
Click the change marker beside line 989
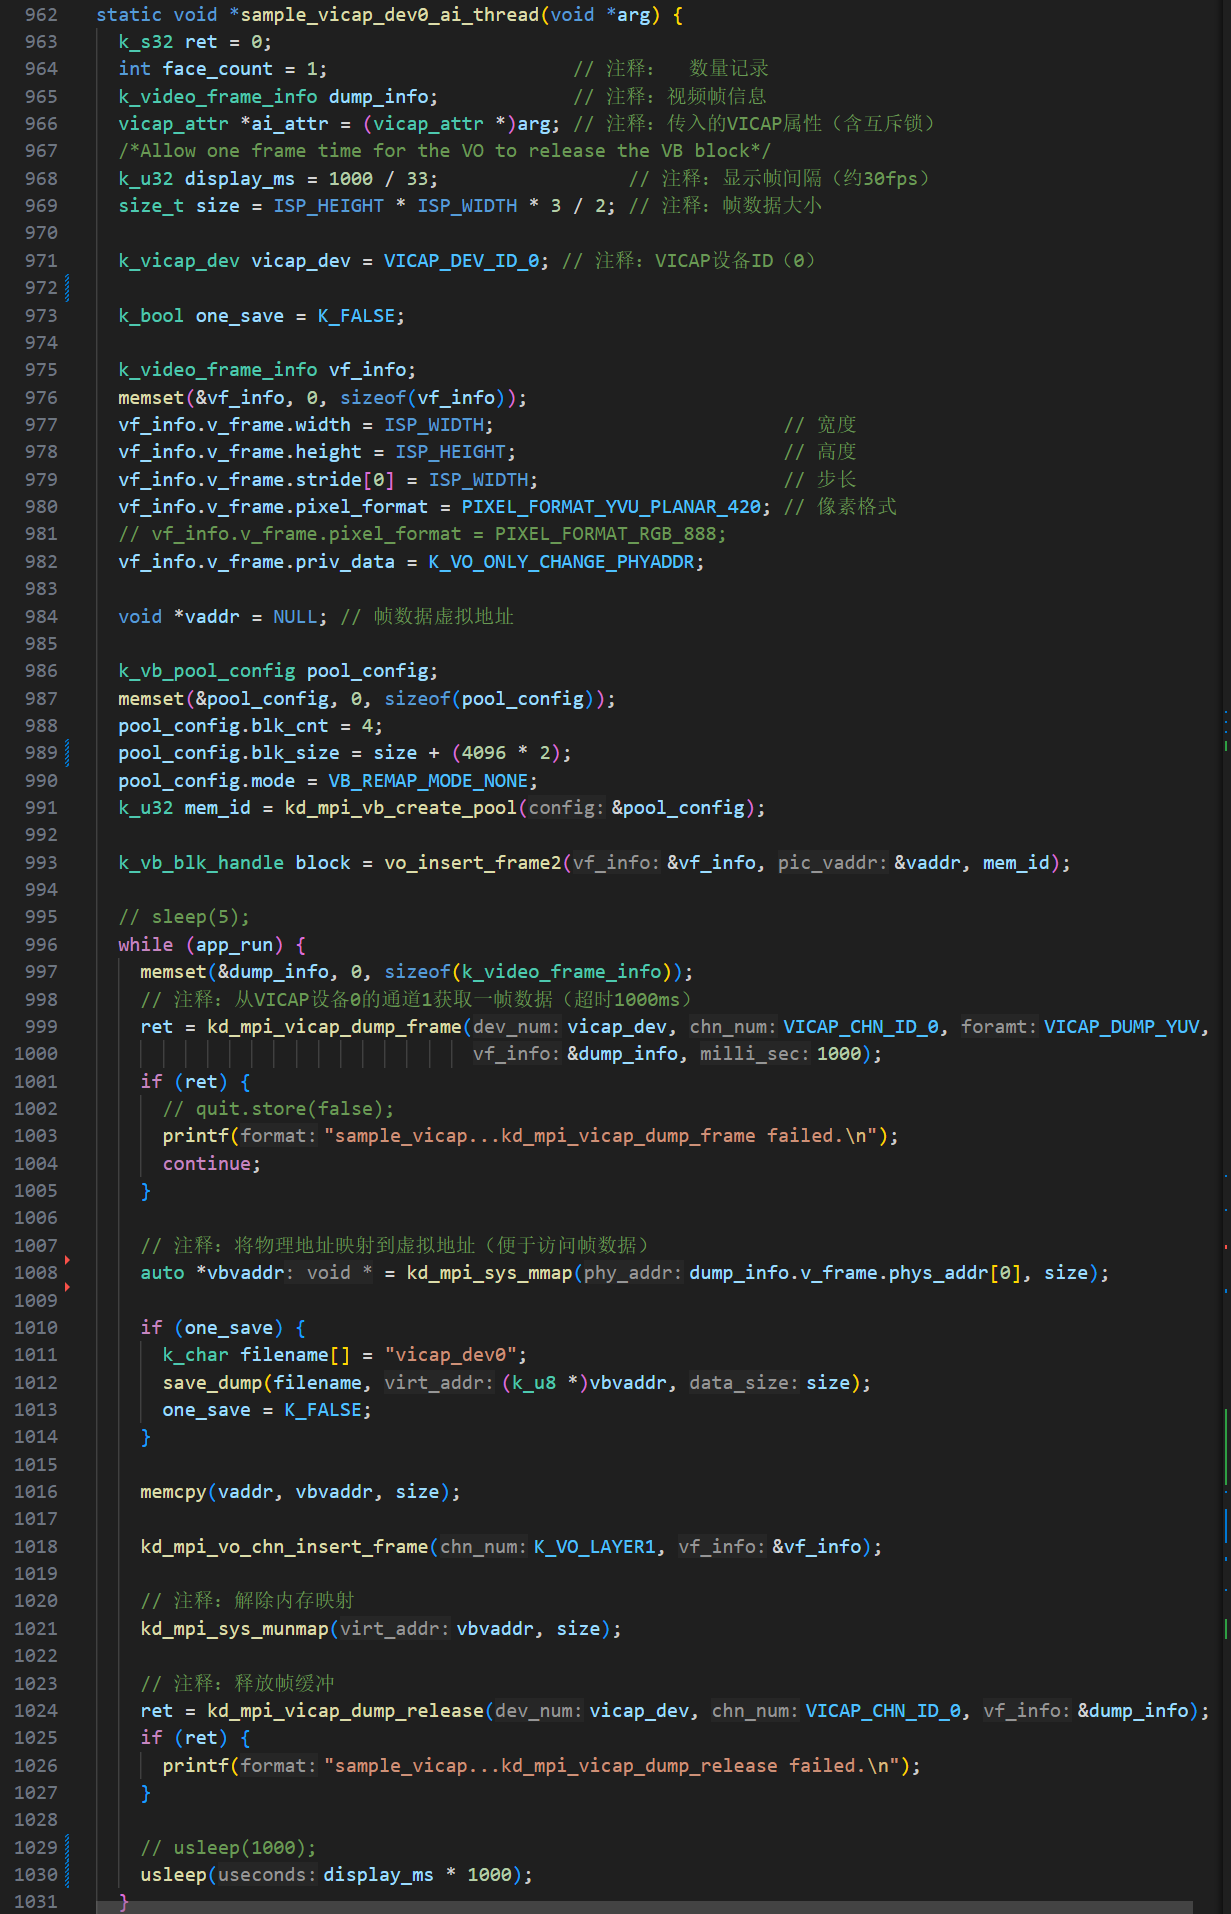tap(67, 753)
